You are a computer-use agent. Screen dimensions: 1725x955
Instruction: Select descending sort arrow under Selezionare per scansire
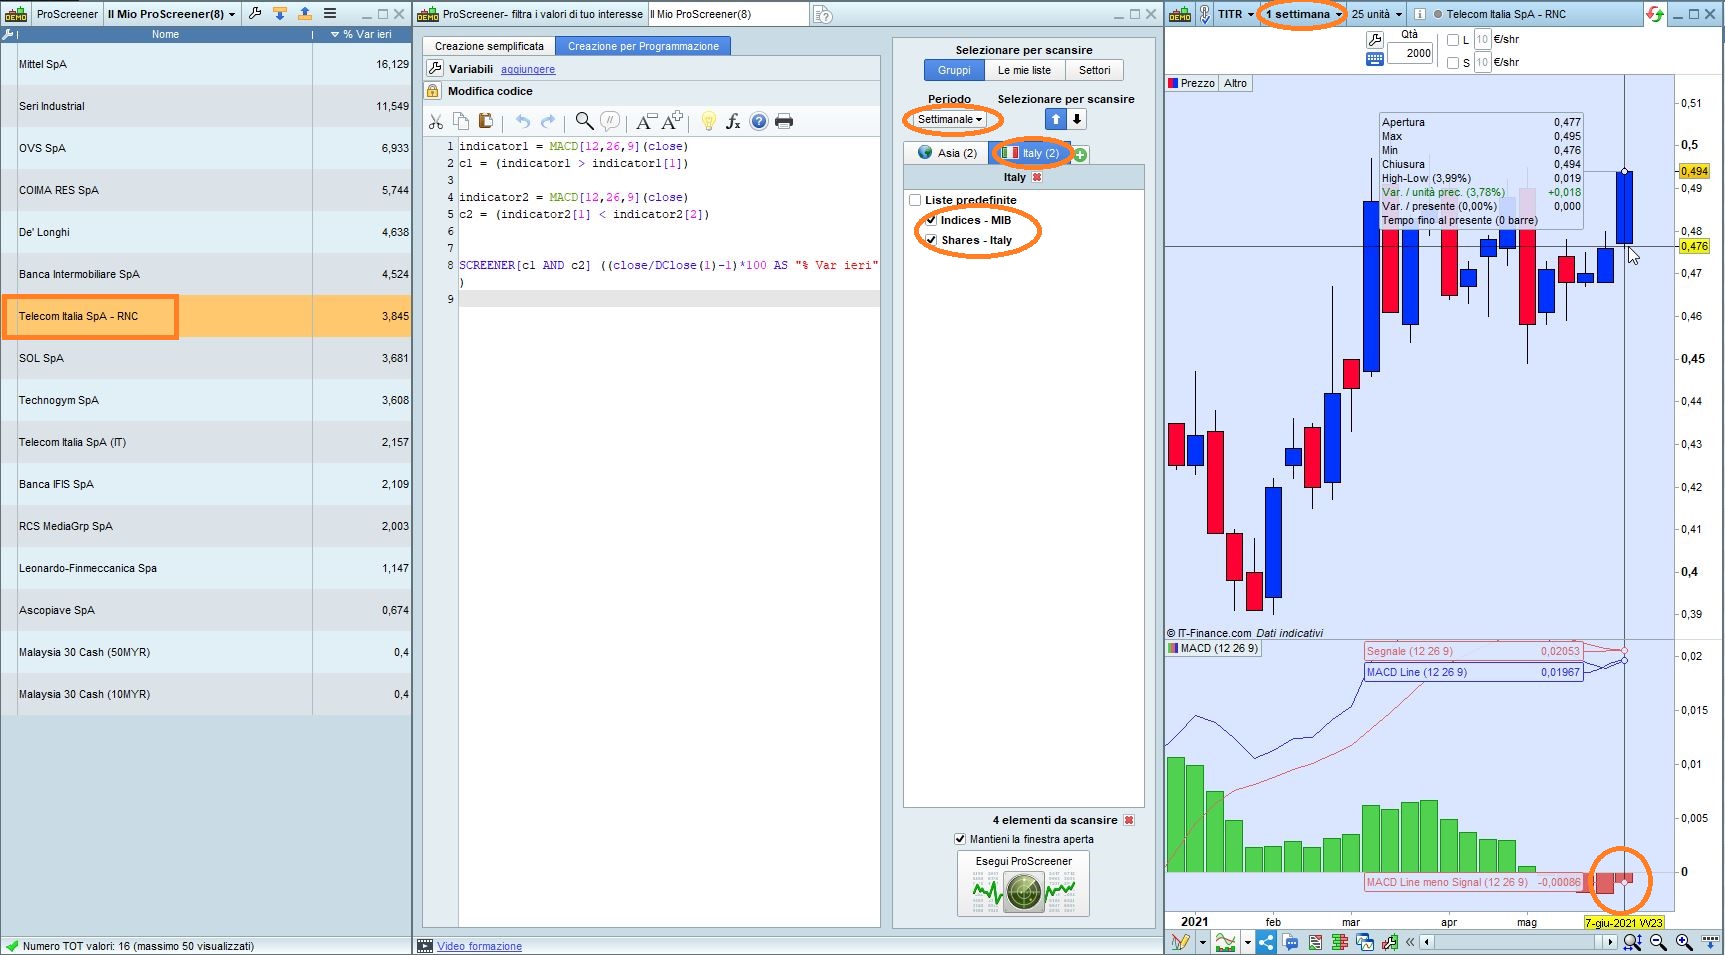(1077, 119)
